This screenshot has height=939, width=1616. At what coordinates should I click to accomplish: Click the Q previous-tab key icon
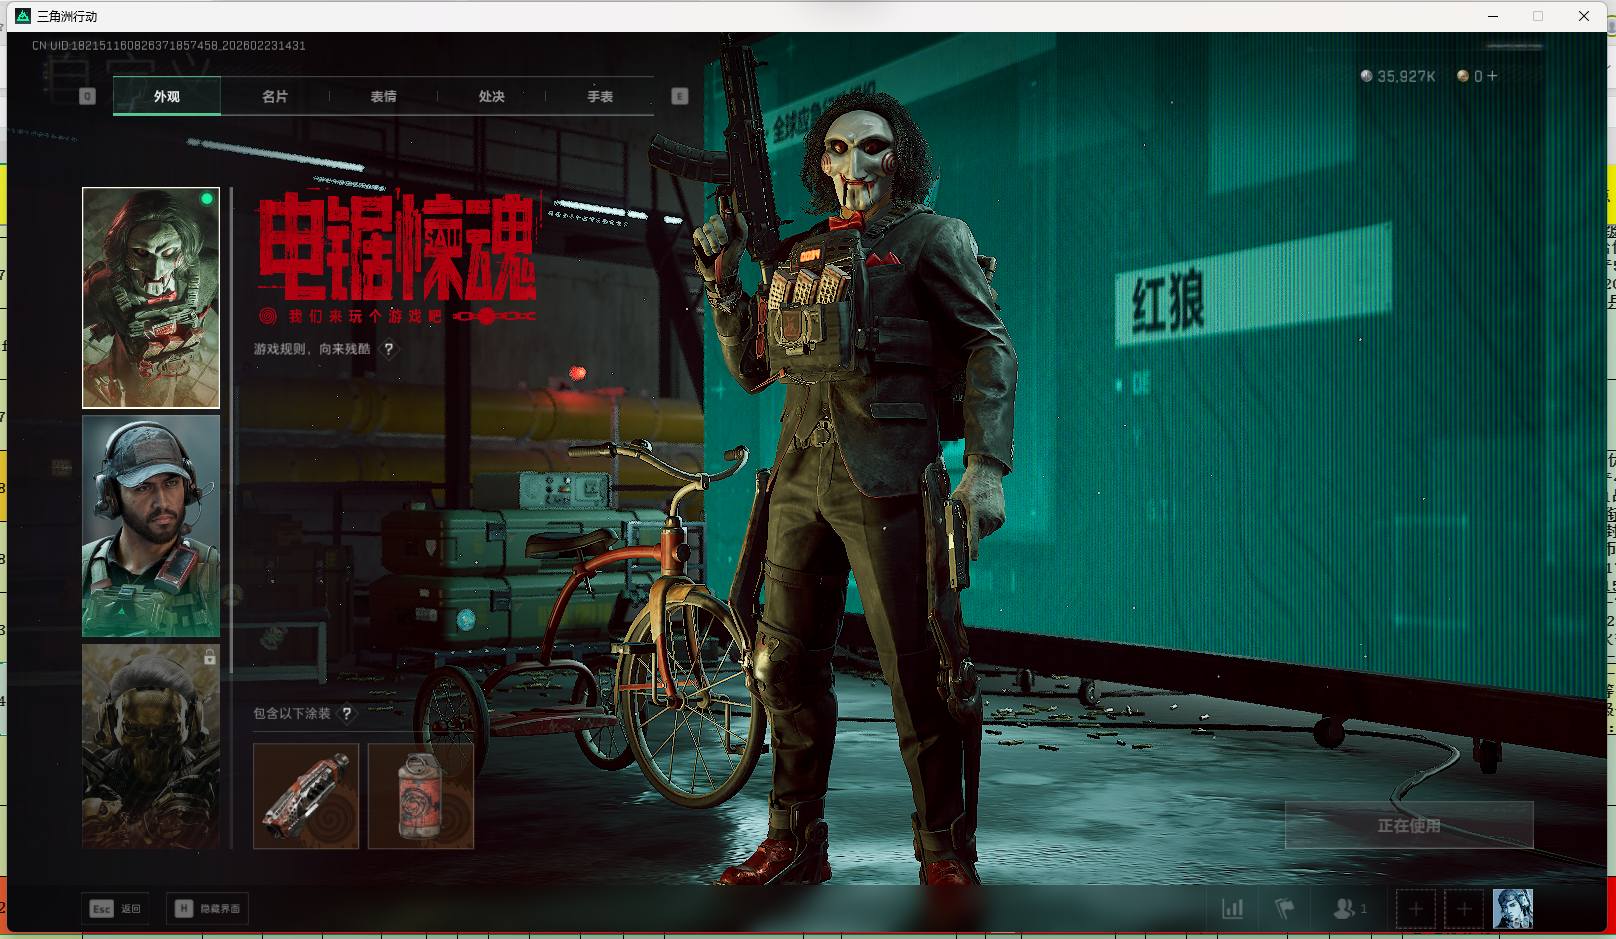pos(87,96)
